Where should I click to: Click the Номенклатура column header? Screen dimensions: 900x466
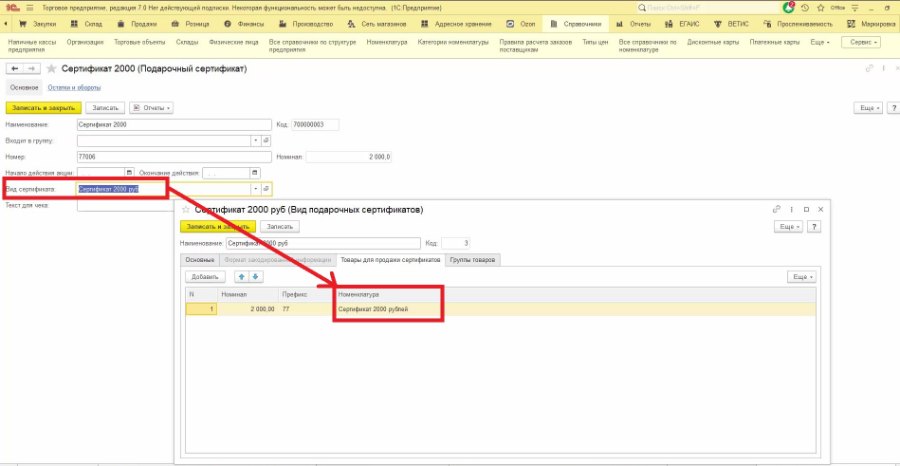pyautogui.click(x=387, y=294)
